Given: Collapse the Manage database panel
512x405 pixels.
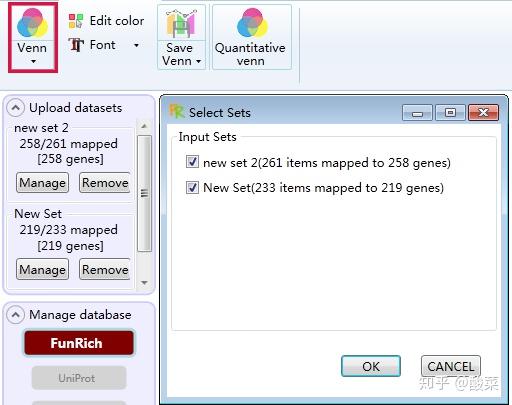Looking at the screenshot, I should click(x=15, y=315).
